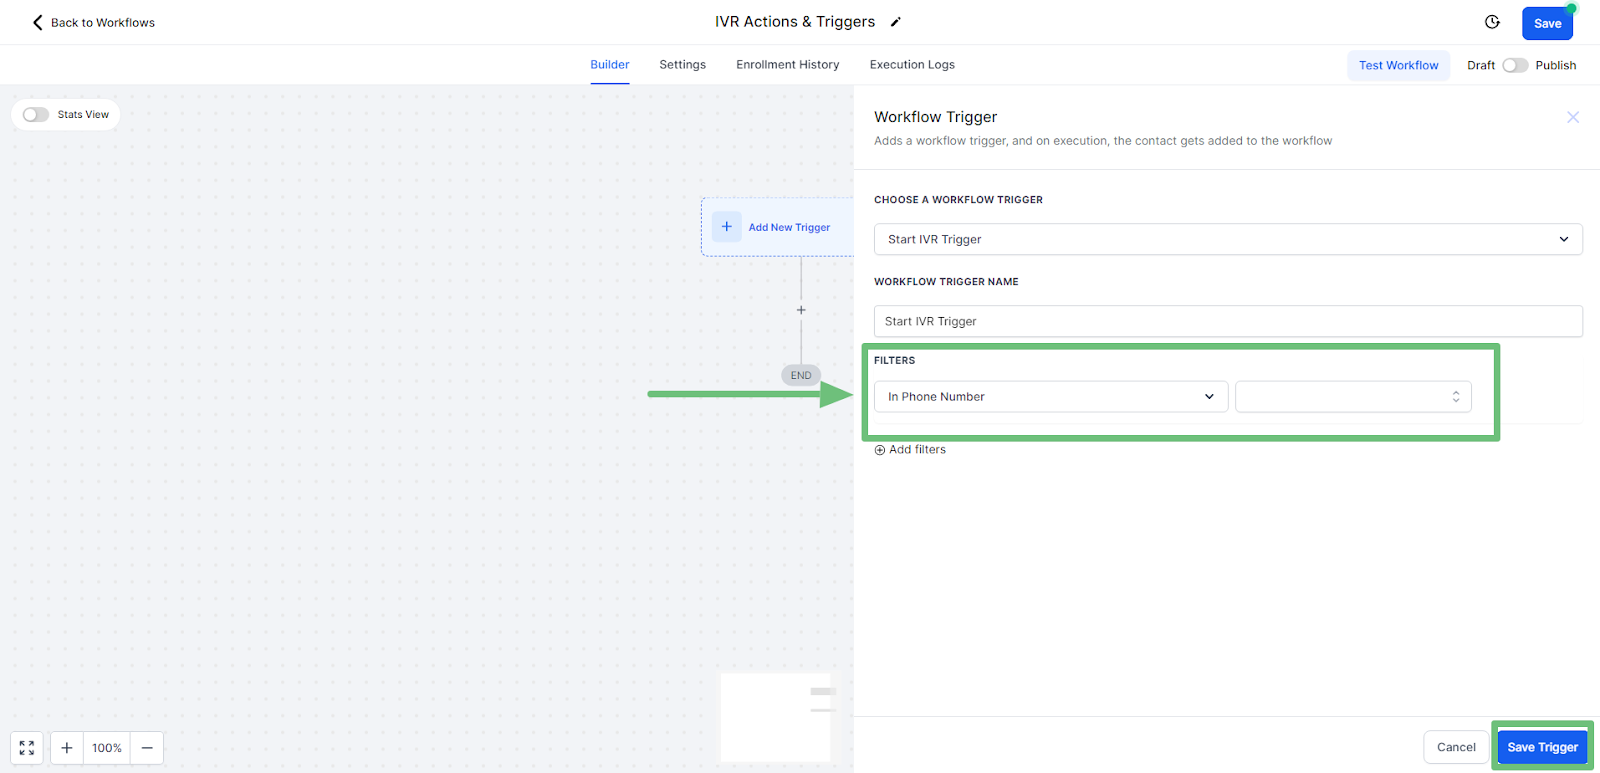Close Workflow Trigger panel
The height and width of the screenshot is (773, 1600).
(1573, 117)
